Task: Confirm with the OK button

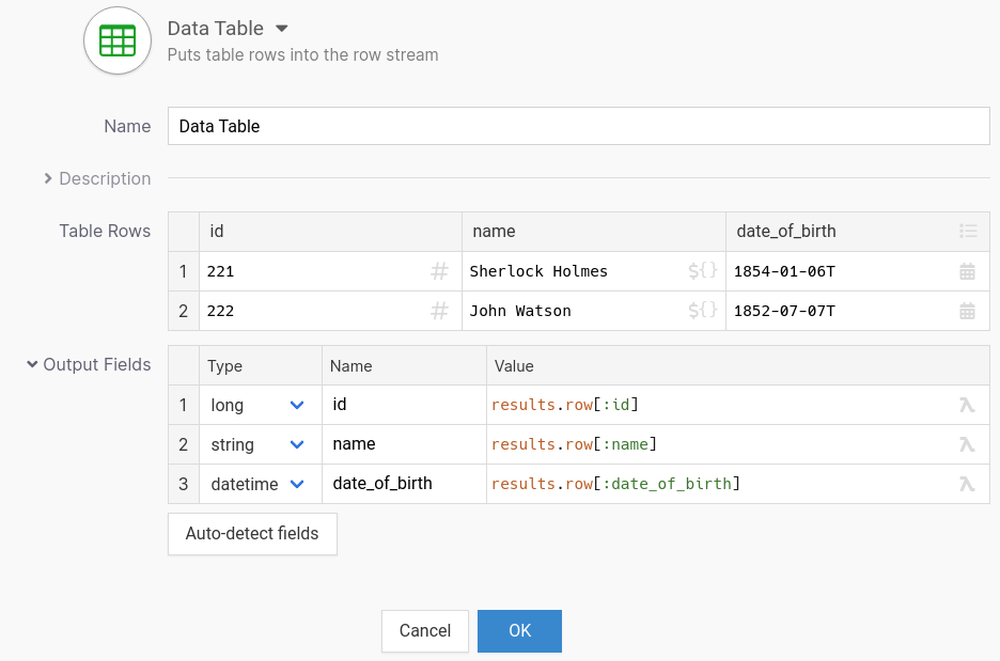Action: tap(520, 631)
